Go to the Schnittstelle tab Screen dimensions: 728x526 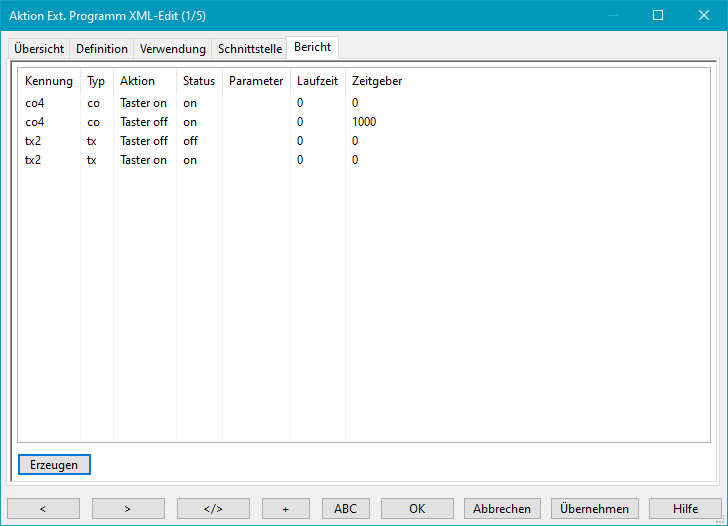tap(250, 48)
